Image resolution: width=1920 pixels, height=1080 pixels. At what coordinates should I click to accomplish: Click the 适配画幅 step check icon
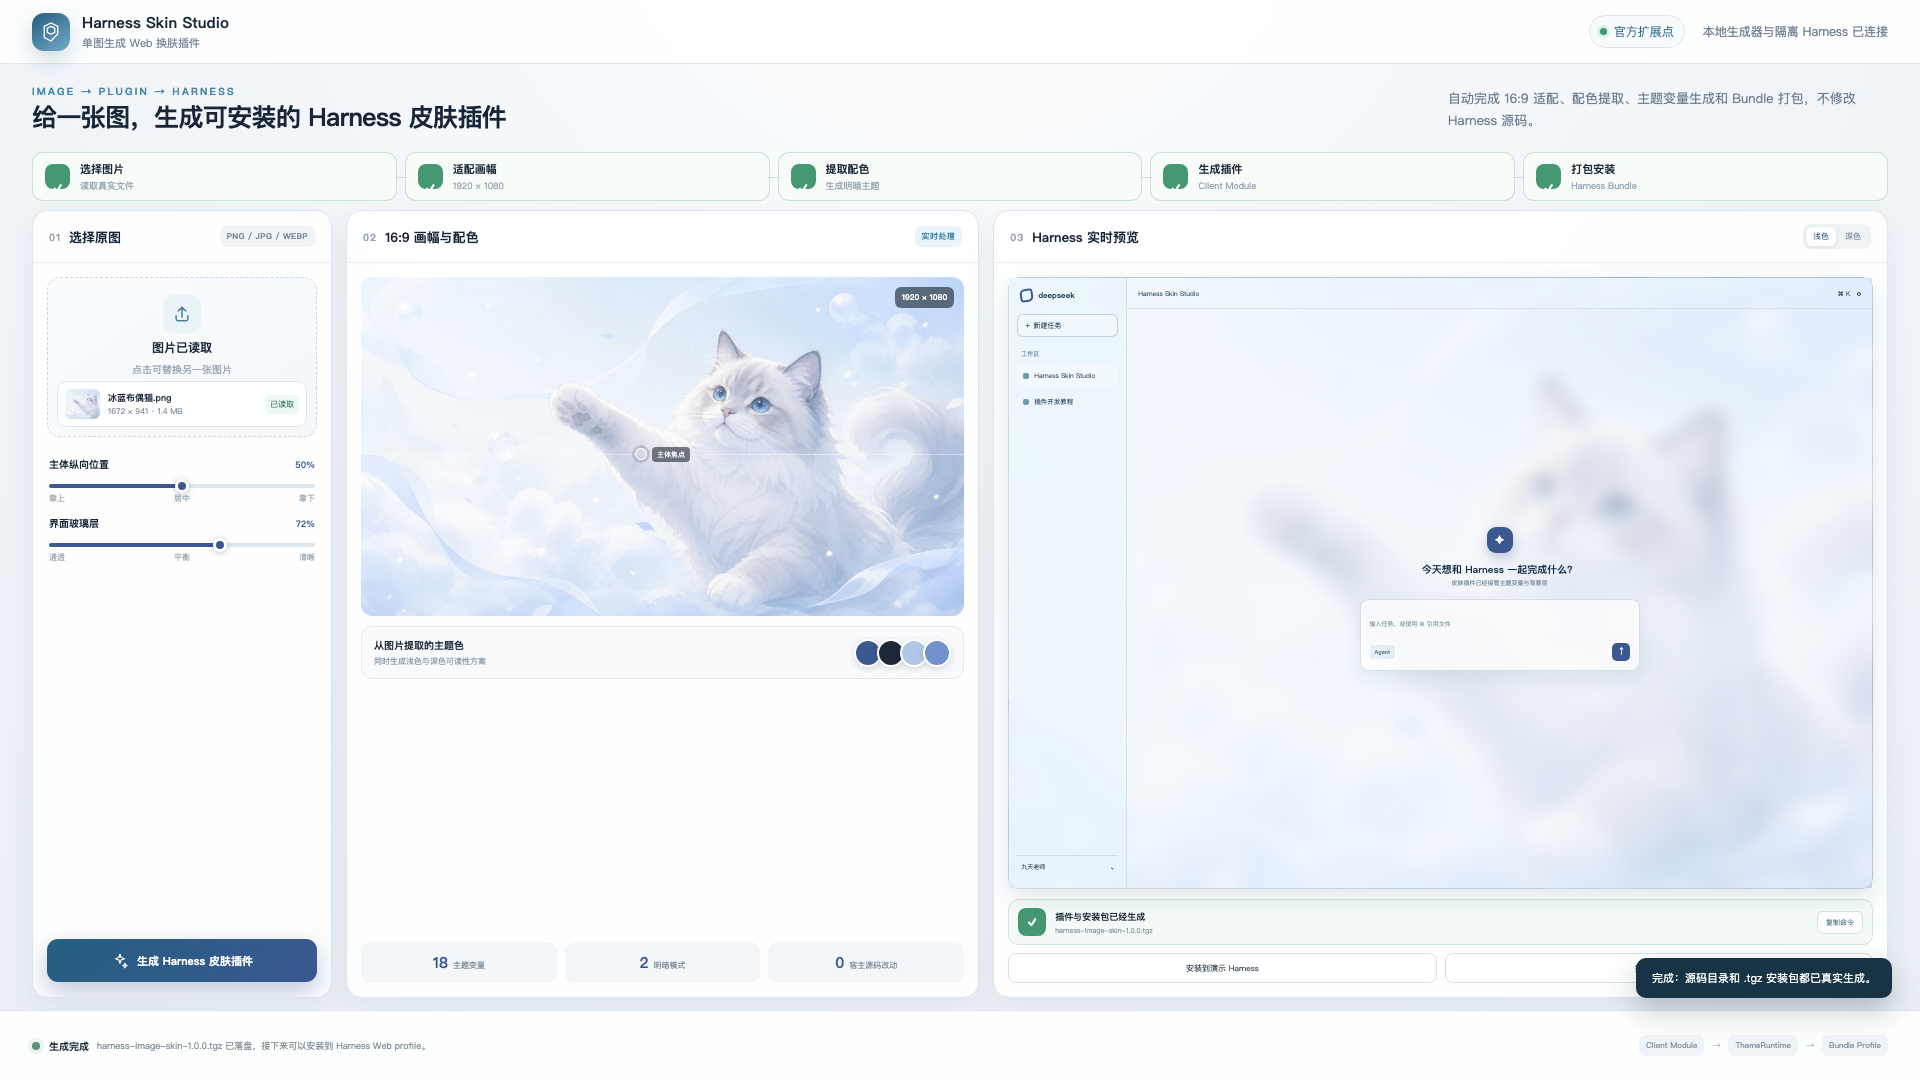tap(430, 177)
